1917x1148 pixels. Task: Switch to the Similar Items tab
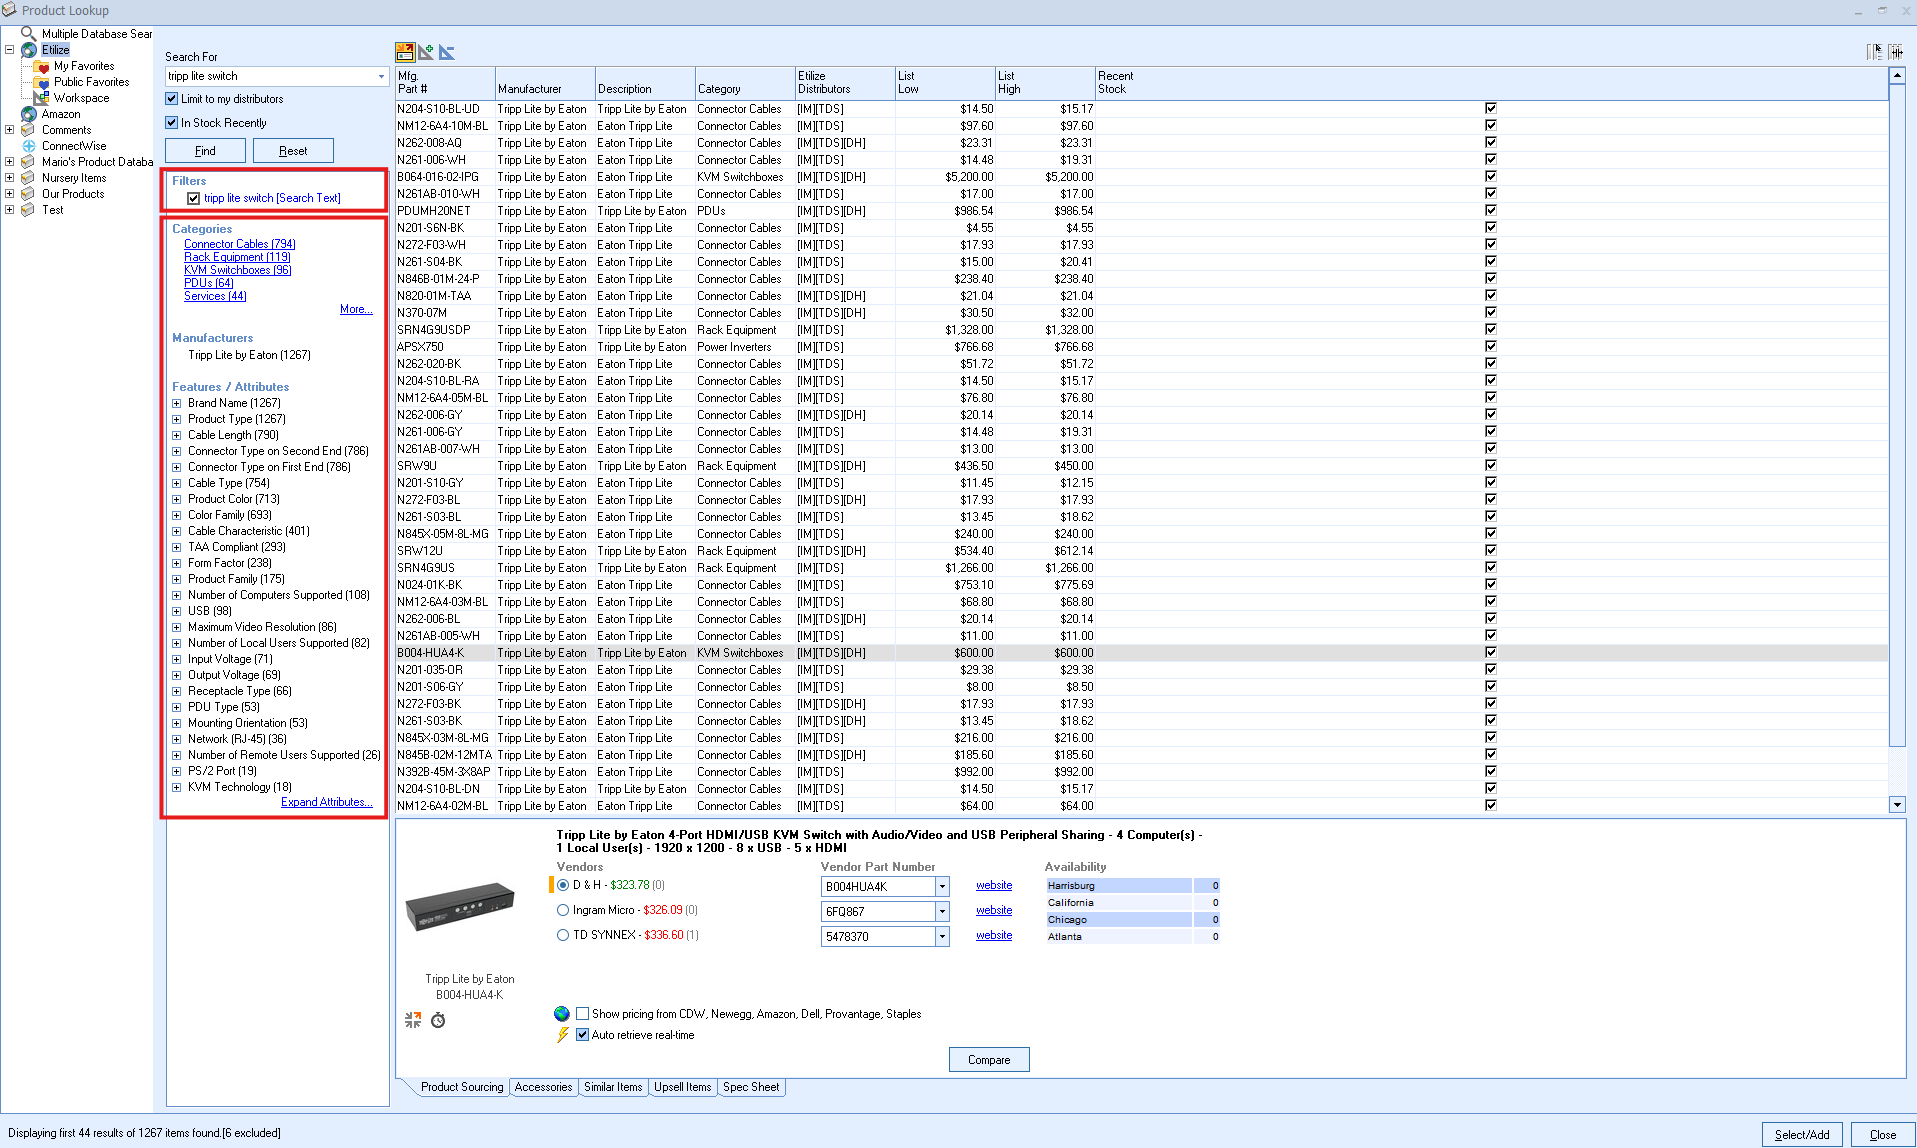coord(613,1087)
